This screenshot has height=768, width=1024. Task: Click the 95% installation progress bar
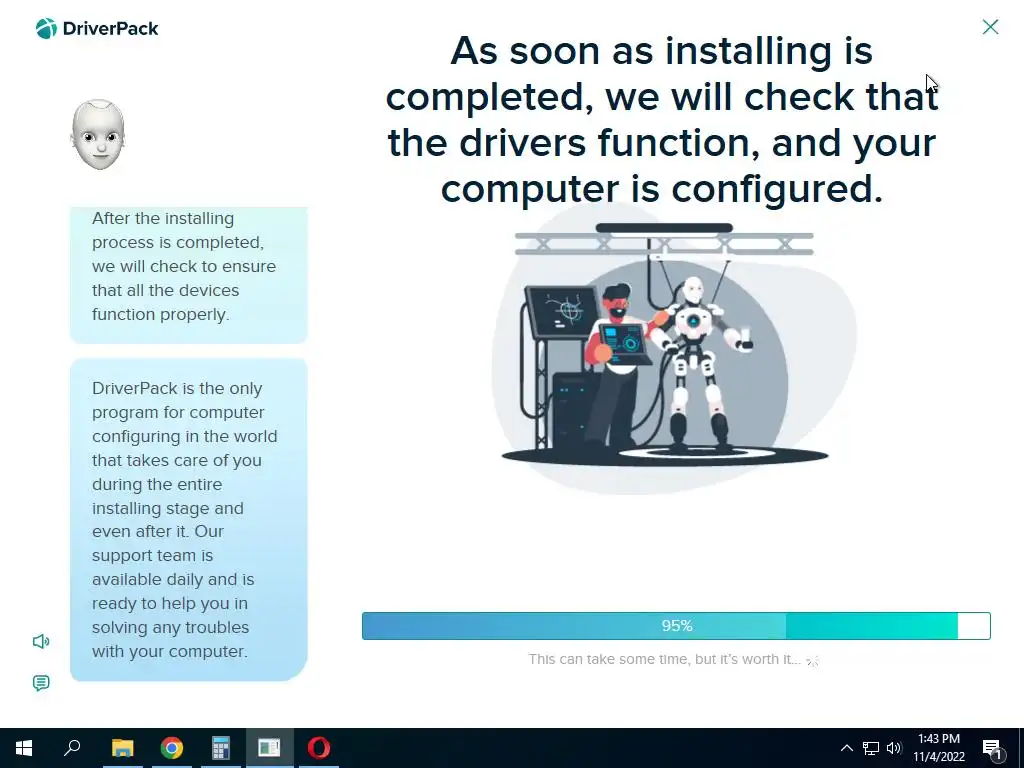point(676,626)
